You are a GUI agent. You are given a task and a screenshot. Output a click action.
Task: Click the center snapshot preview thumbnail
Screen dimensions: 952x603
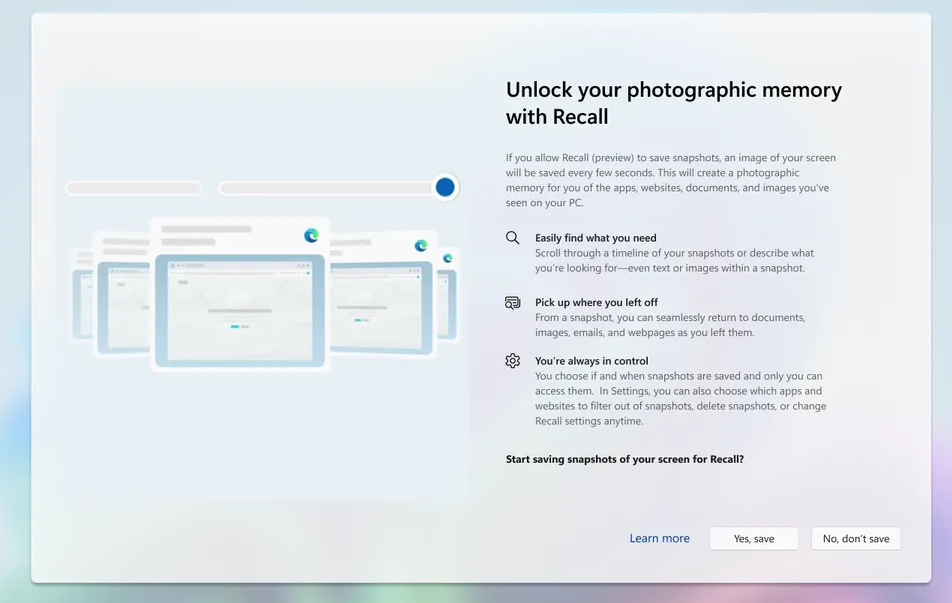[x=240, y=310]
